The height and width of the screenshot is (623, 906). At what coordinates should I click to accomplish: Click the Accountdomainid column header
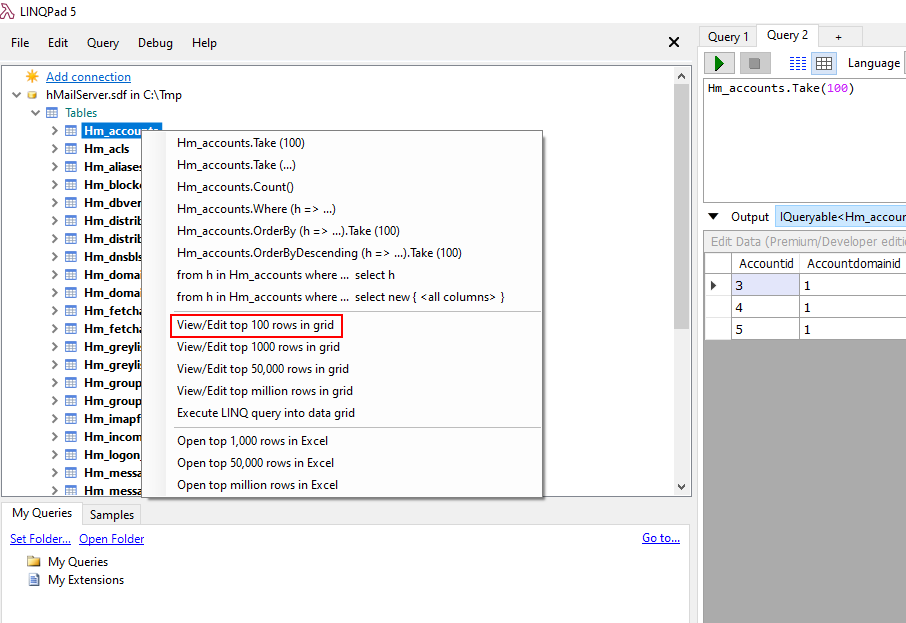click(853, 264)
